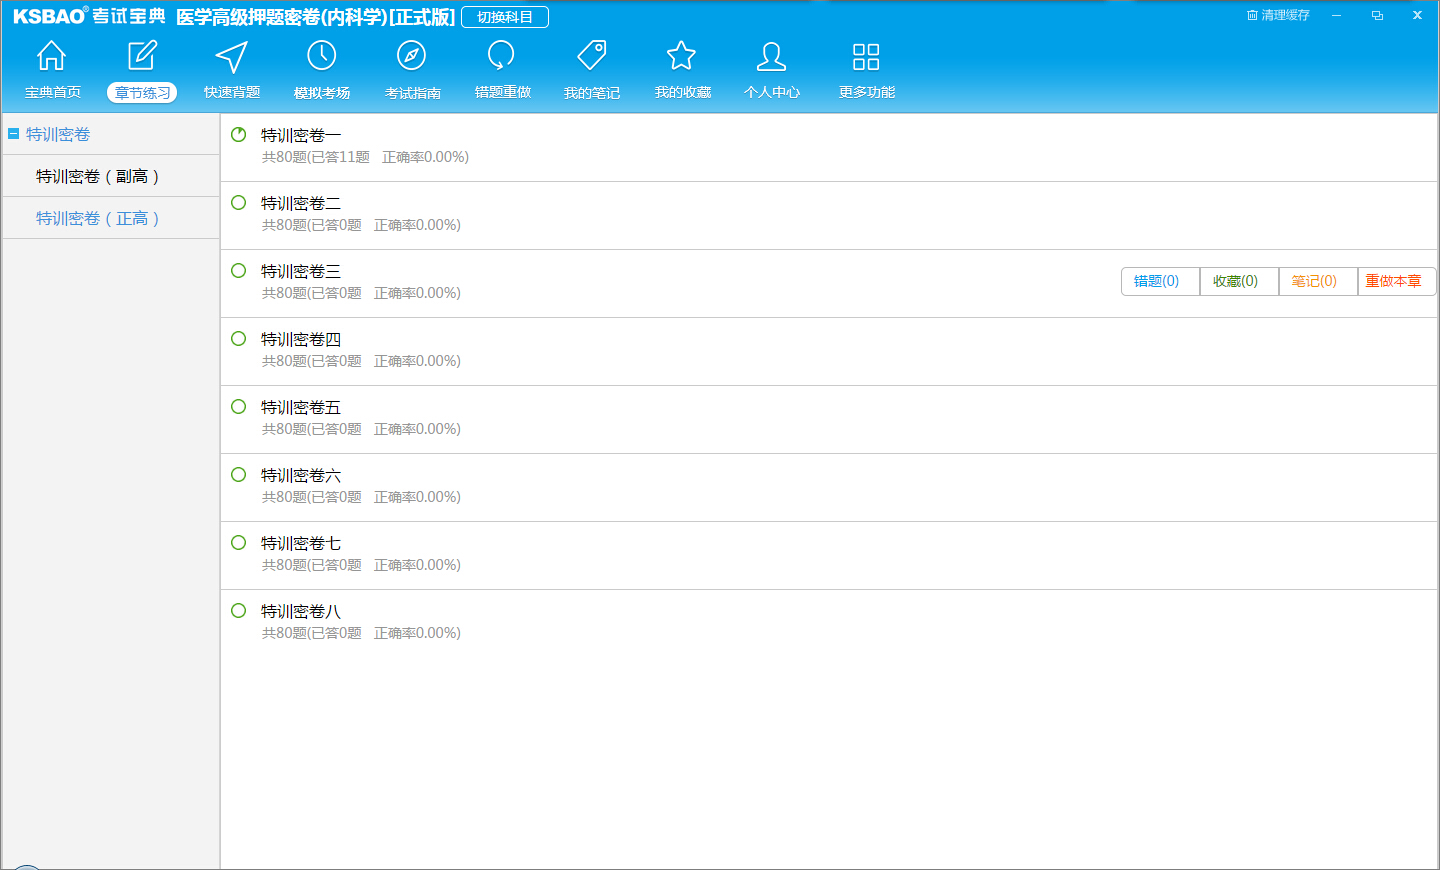Minimize the KSBAO window
Viewport: 1440px width, 870px height.
click(x=1336, y=15)
